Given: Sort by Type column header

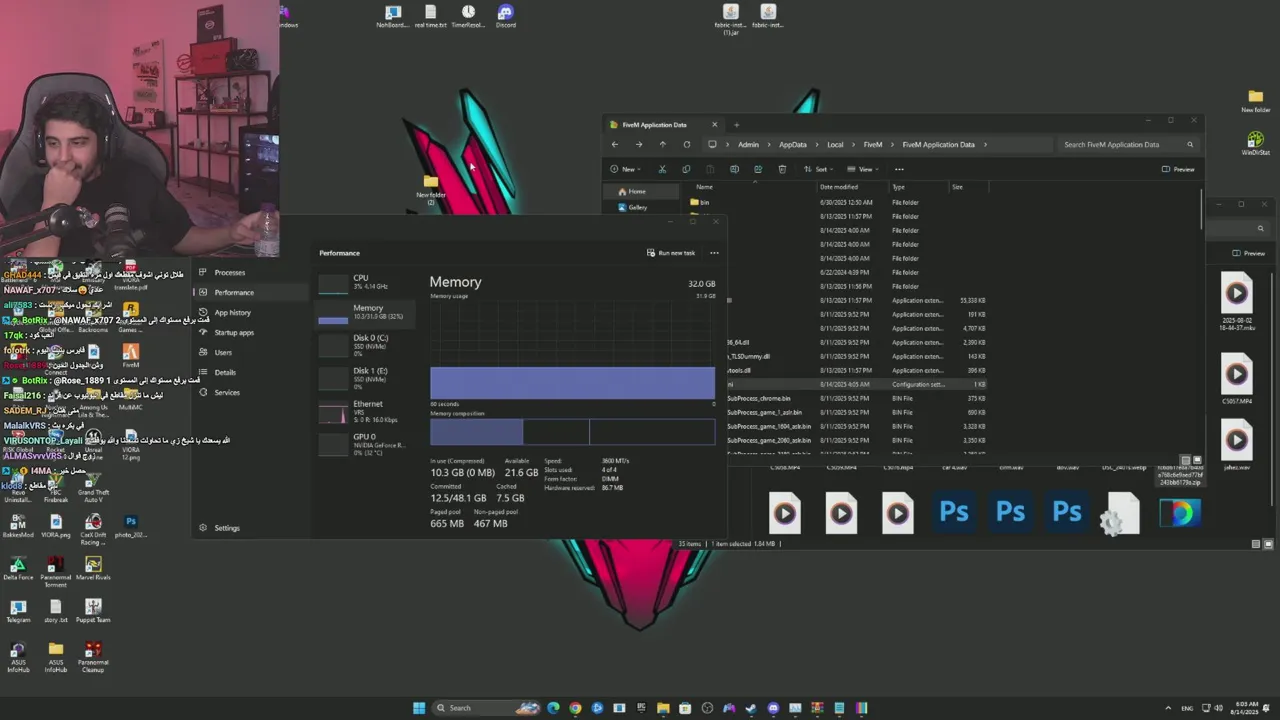Looking at the screenshot, I should (918, 187).
